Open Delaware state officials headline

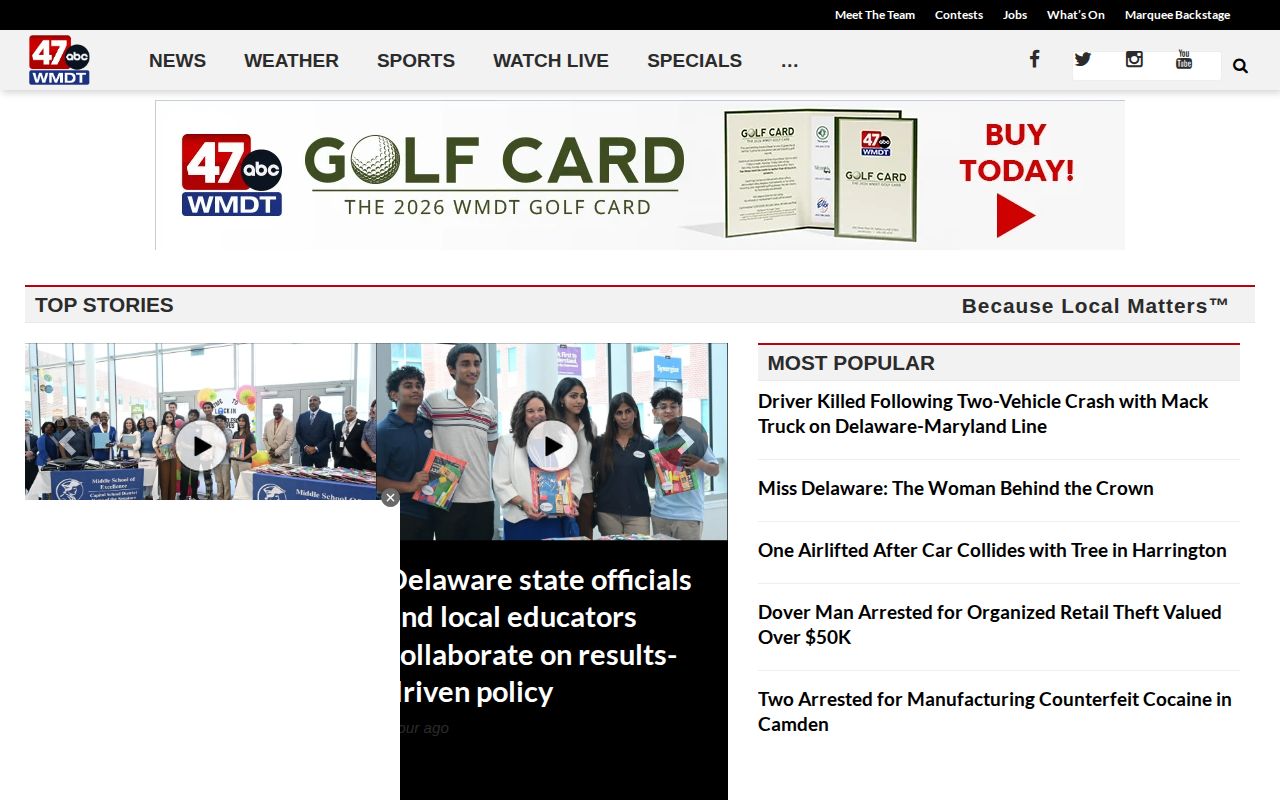pyautogui.click(x=544, y=635)
